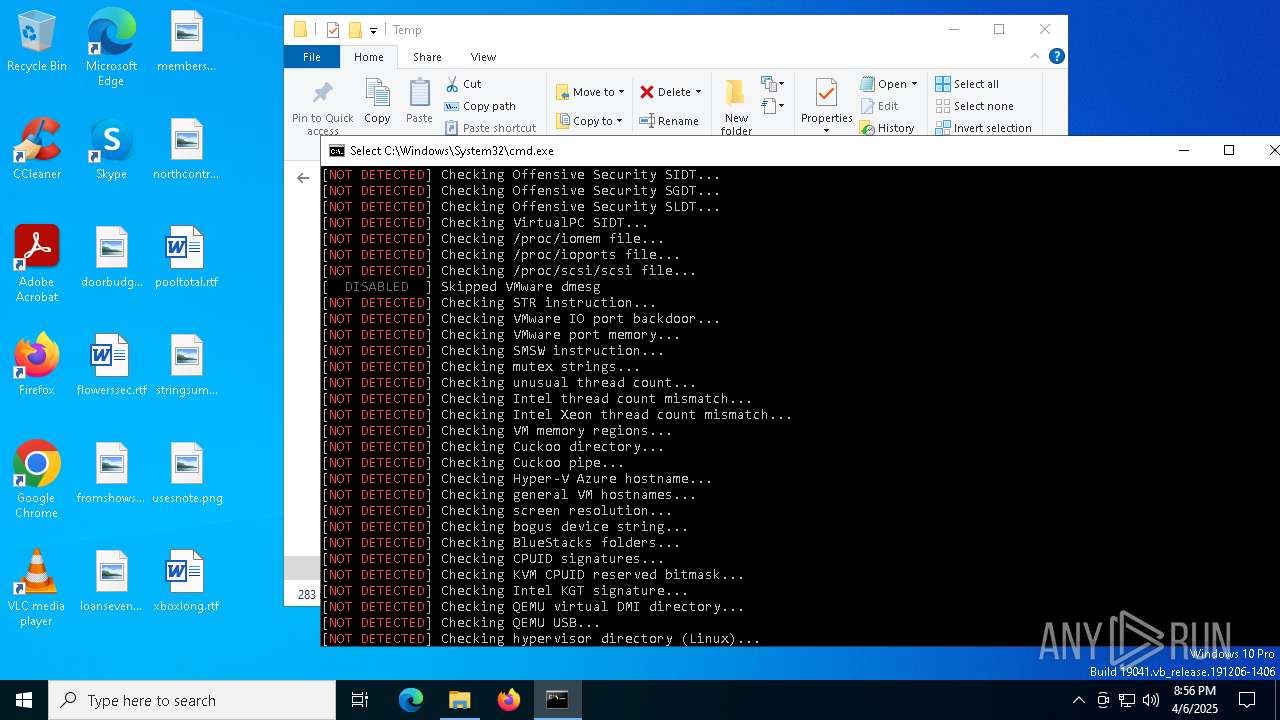The image size is (1280, 720).
Task: Open the volume control in system tray
Action: (x=1151, y=700)
